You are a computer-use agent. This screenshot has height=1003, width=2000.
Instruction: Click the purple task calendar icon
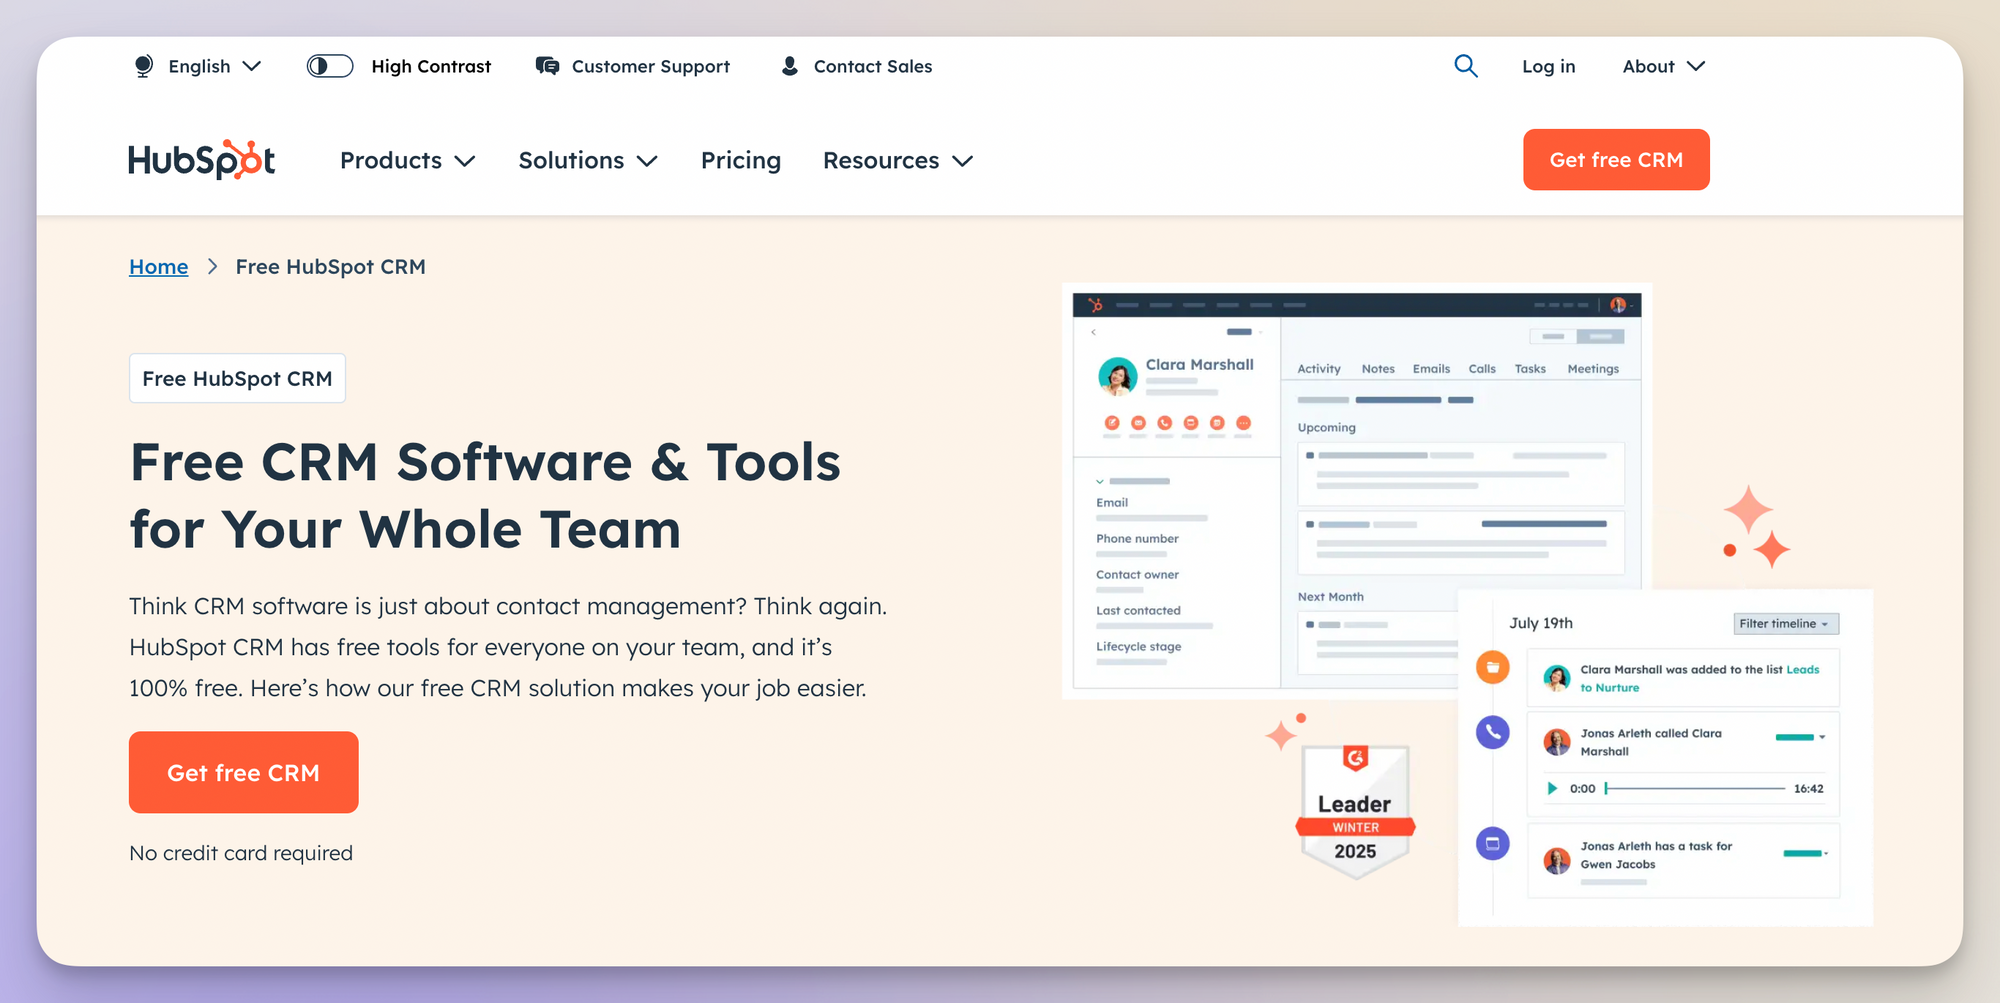(1493, 843)
